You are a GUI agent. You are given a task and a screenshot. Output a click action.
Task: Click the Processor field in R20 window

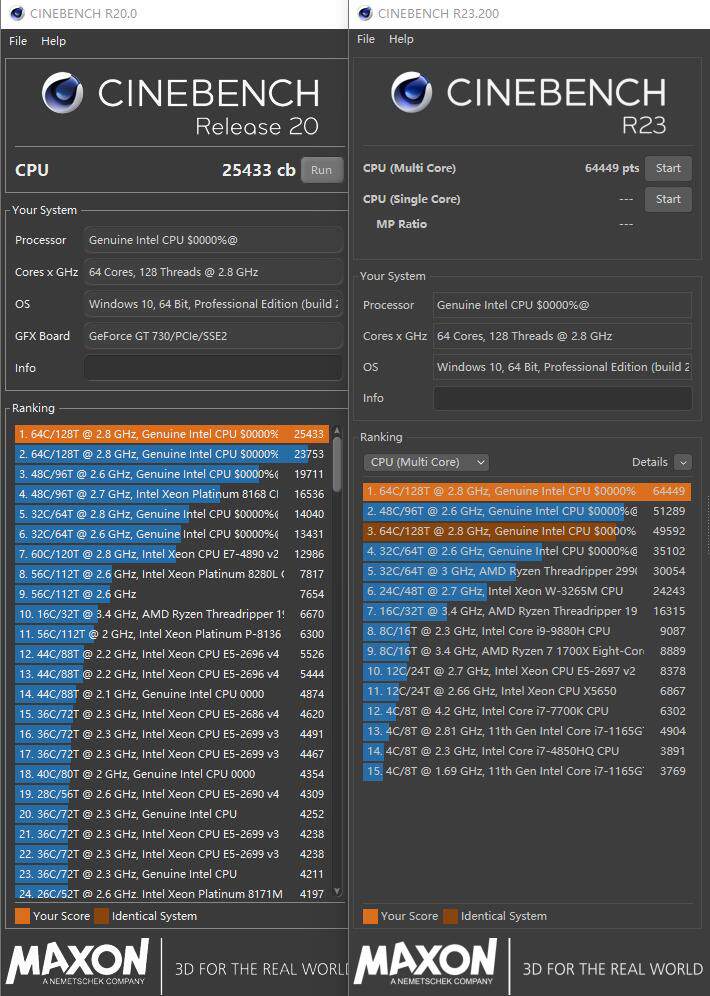coord(213,240)
